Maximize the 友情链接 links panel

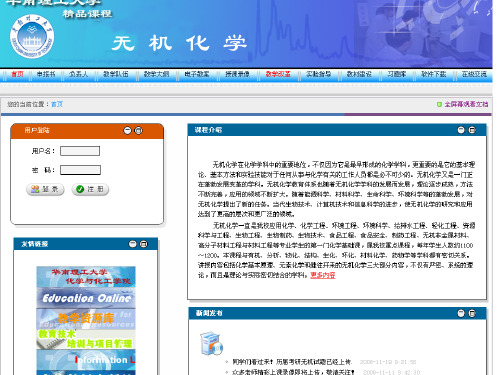click(x=144, y=244)
